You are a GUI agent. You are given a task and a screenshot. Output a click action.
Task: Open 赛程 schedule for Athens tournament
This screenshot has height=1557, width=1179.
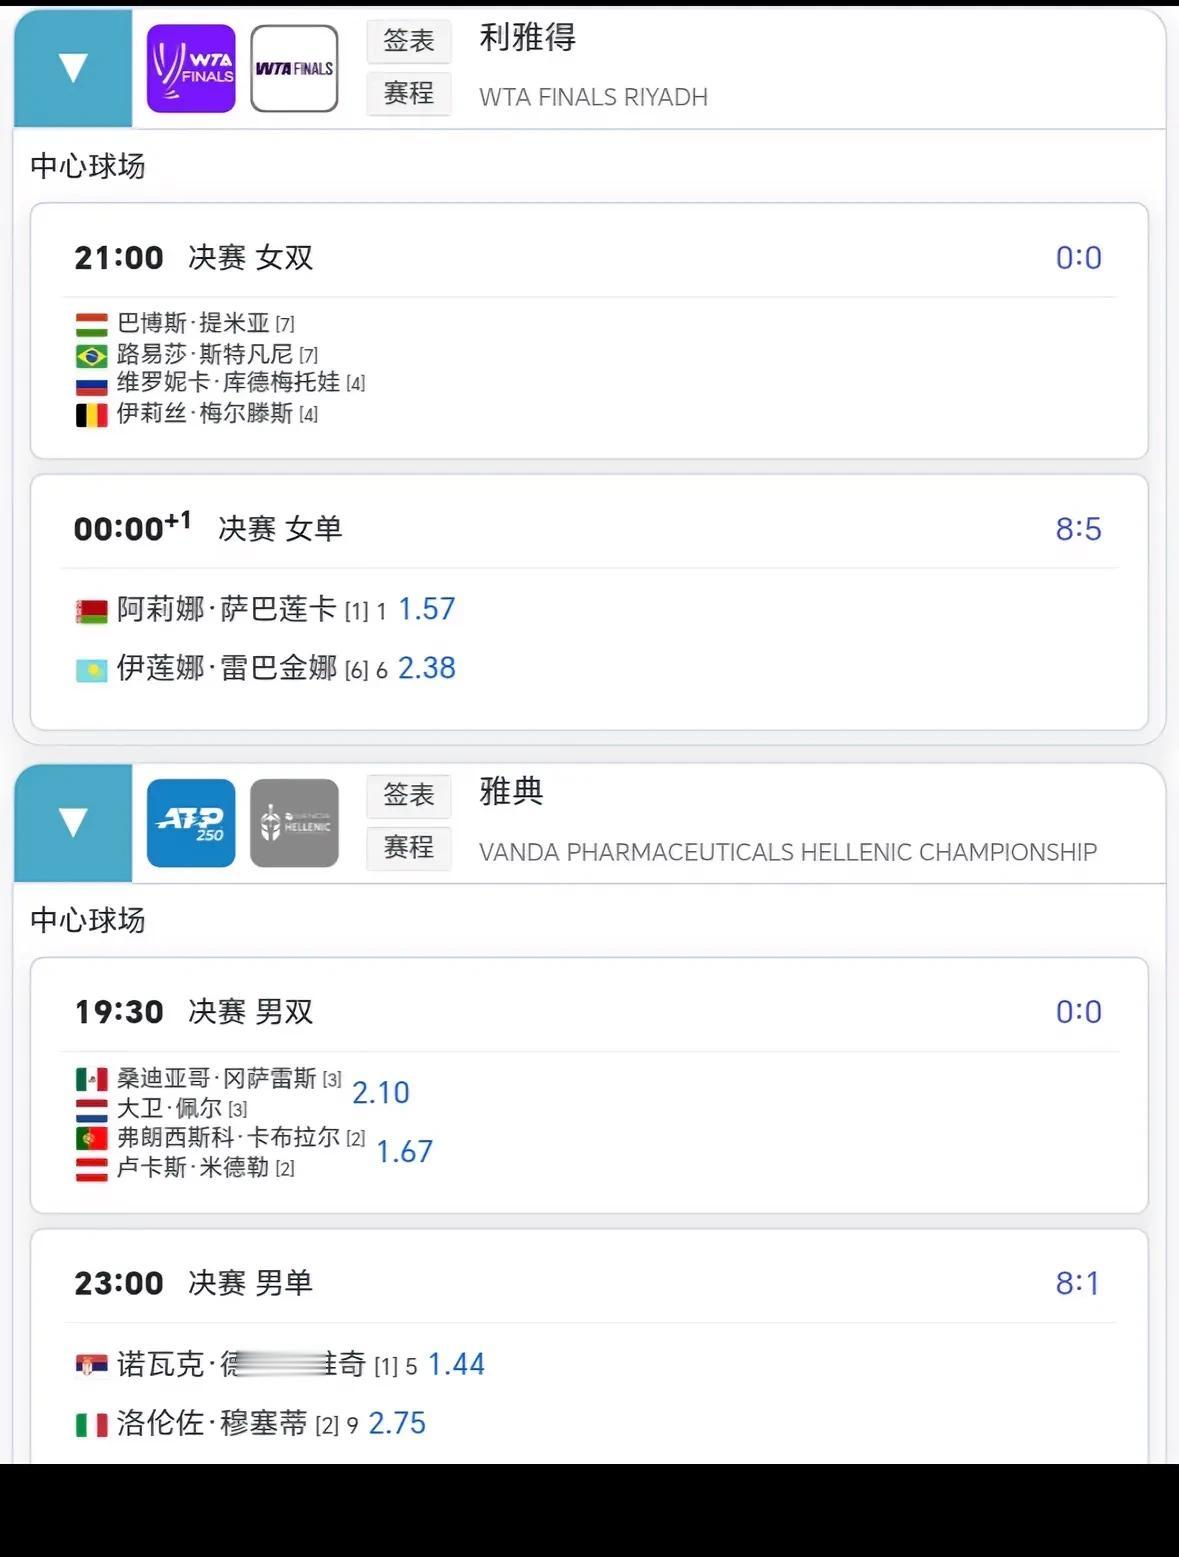point(408,848)
